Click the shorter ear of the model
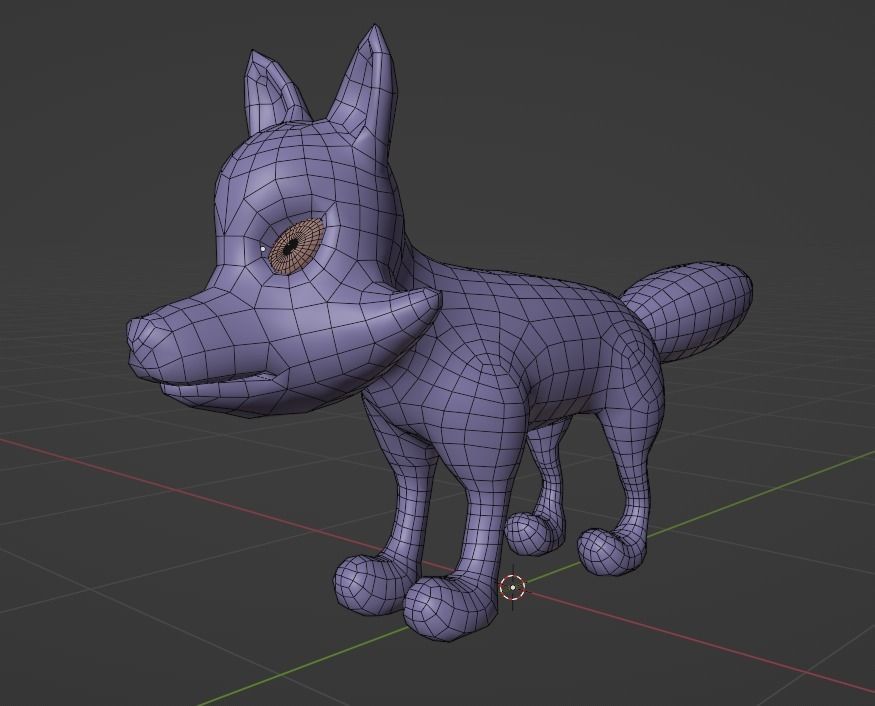Screen dimensions: 875x706 tap(273, 91)
